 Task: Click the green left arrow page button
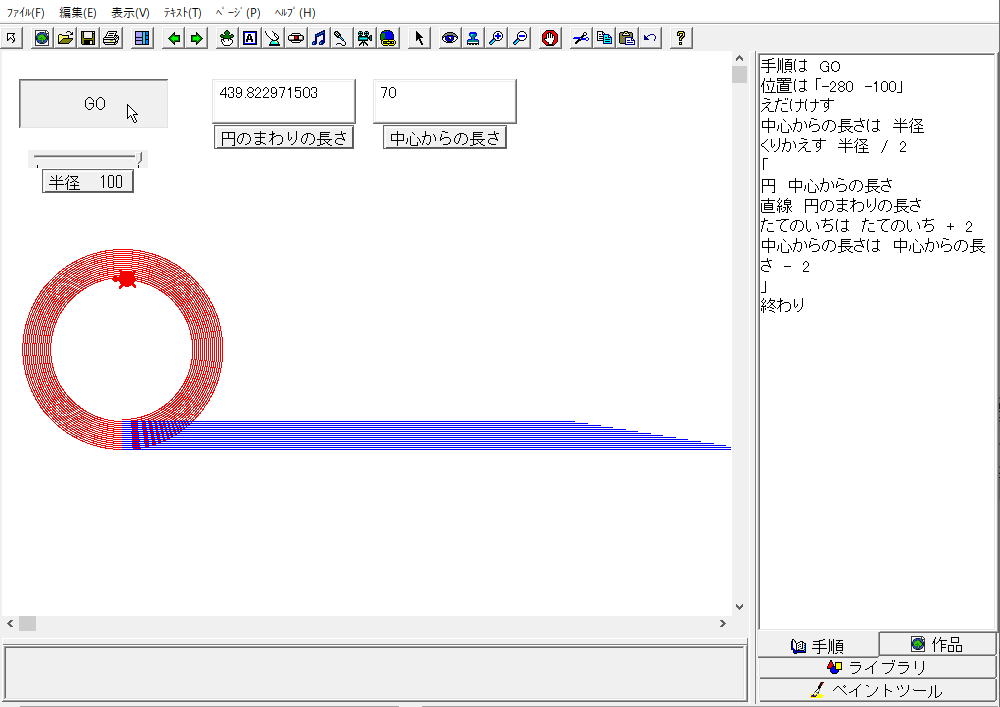tap(174, 38)
